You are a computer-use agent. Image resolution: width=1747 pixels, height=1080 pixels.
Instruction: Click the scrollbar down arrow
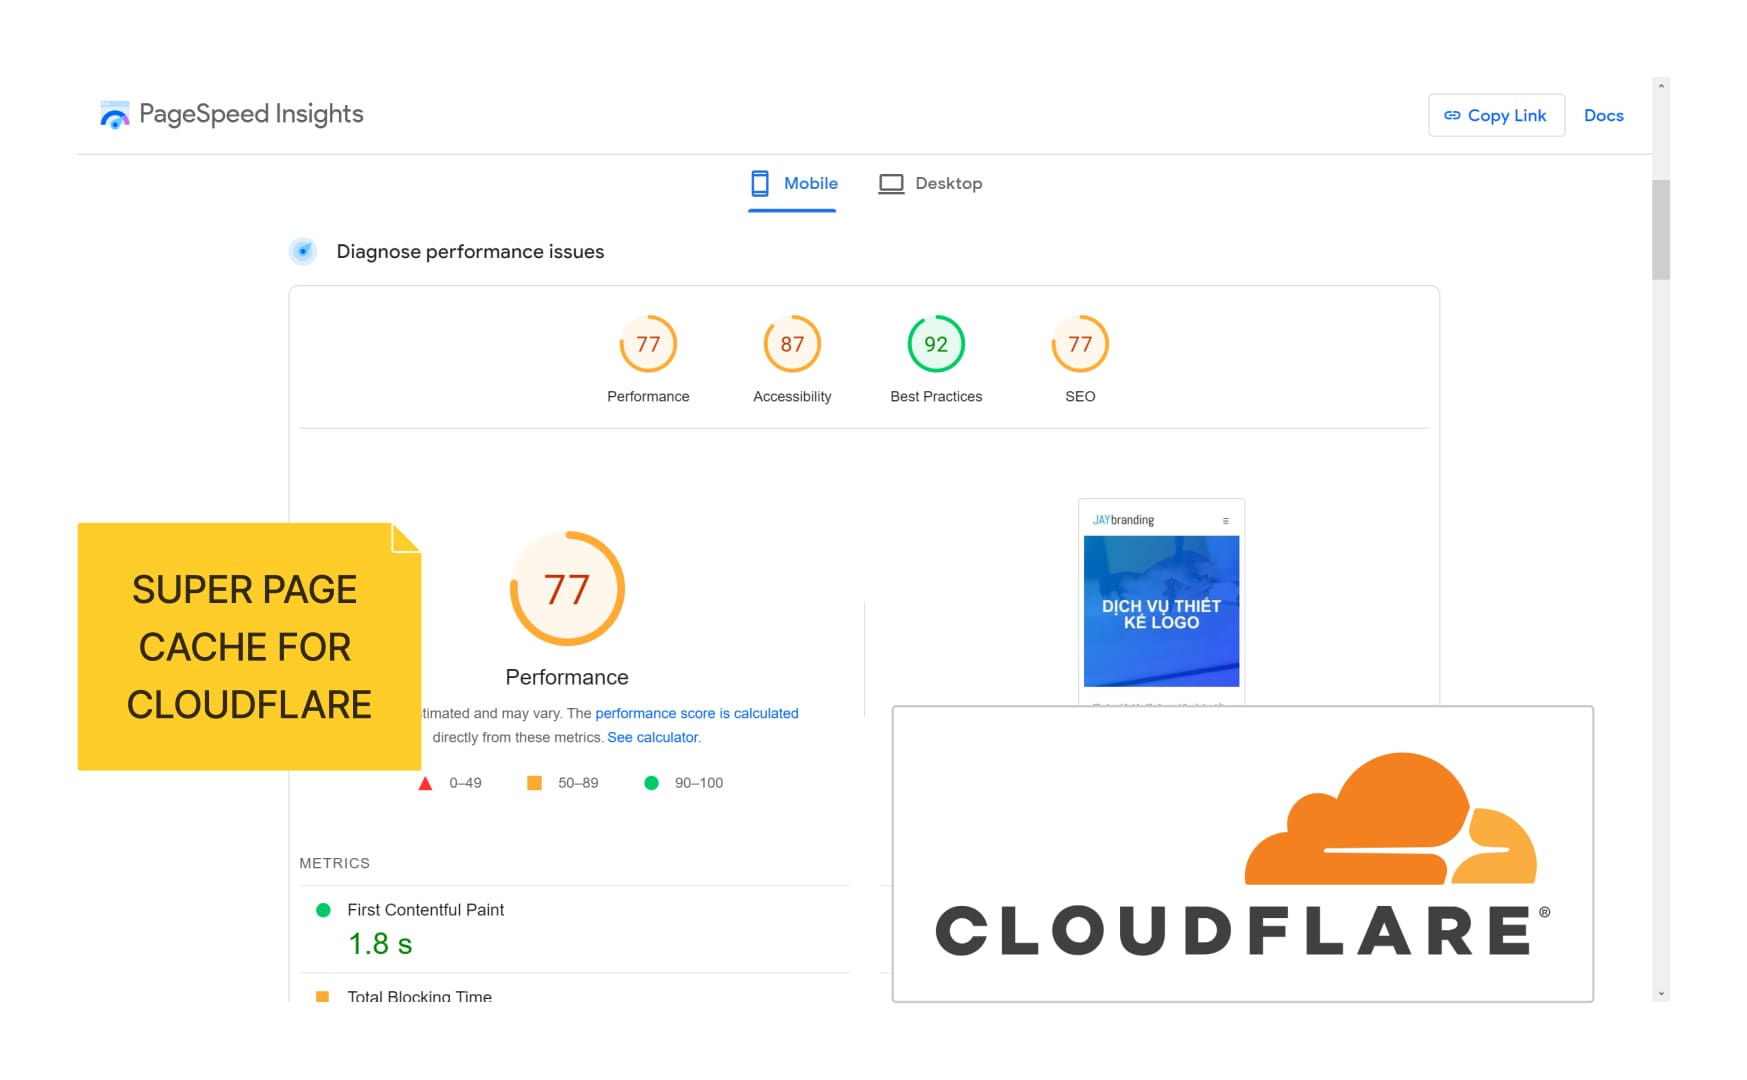[x=1661, y=994]
